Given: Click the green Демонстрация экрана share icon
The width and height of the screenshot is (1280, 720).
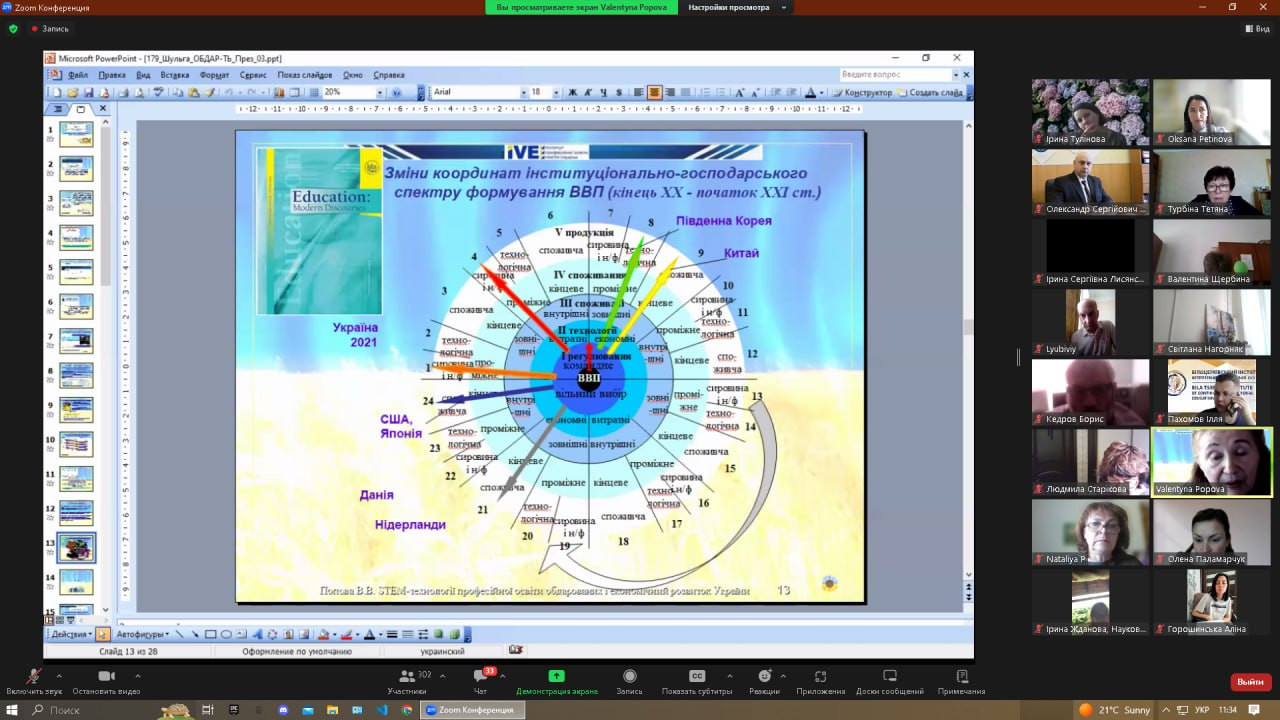Looking at the screenshot, I should (557, 676).
